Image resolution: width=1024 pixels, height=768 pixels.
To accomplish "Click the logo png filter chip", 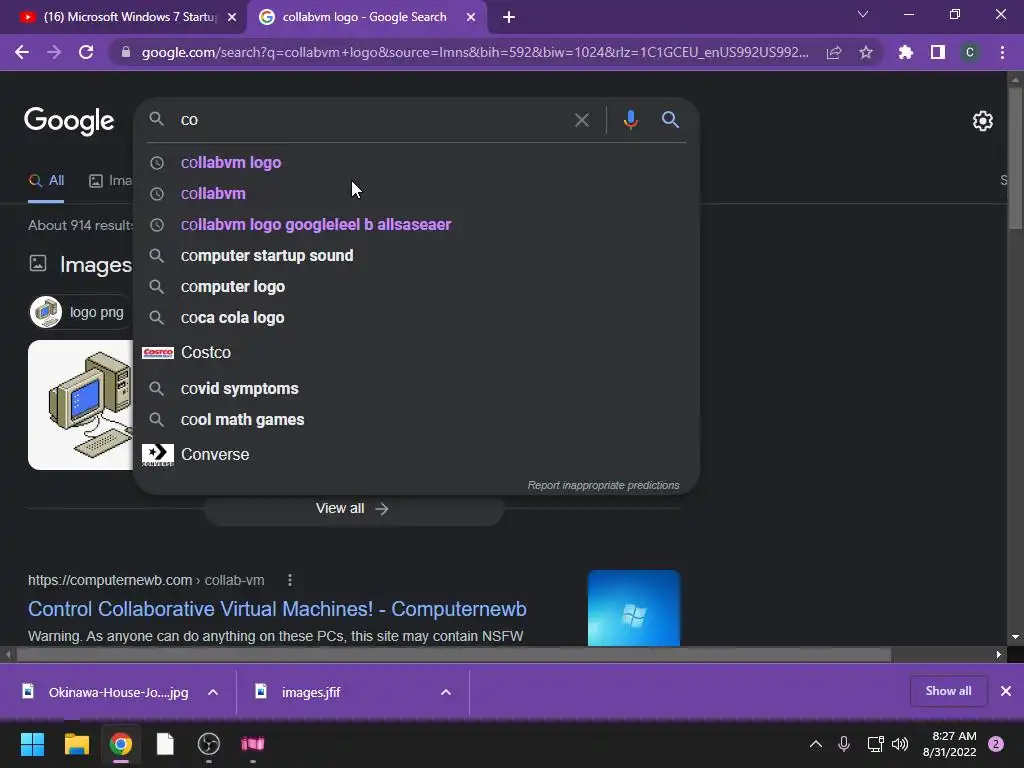I will (x=80, y=312).
